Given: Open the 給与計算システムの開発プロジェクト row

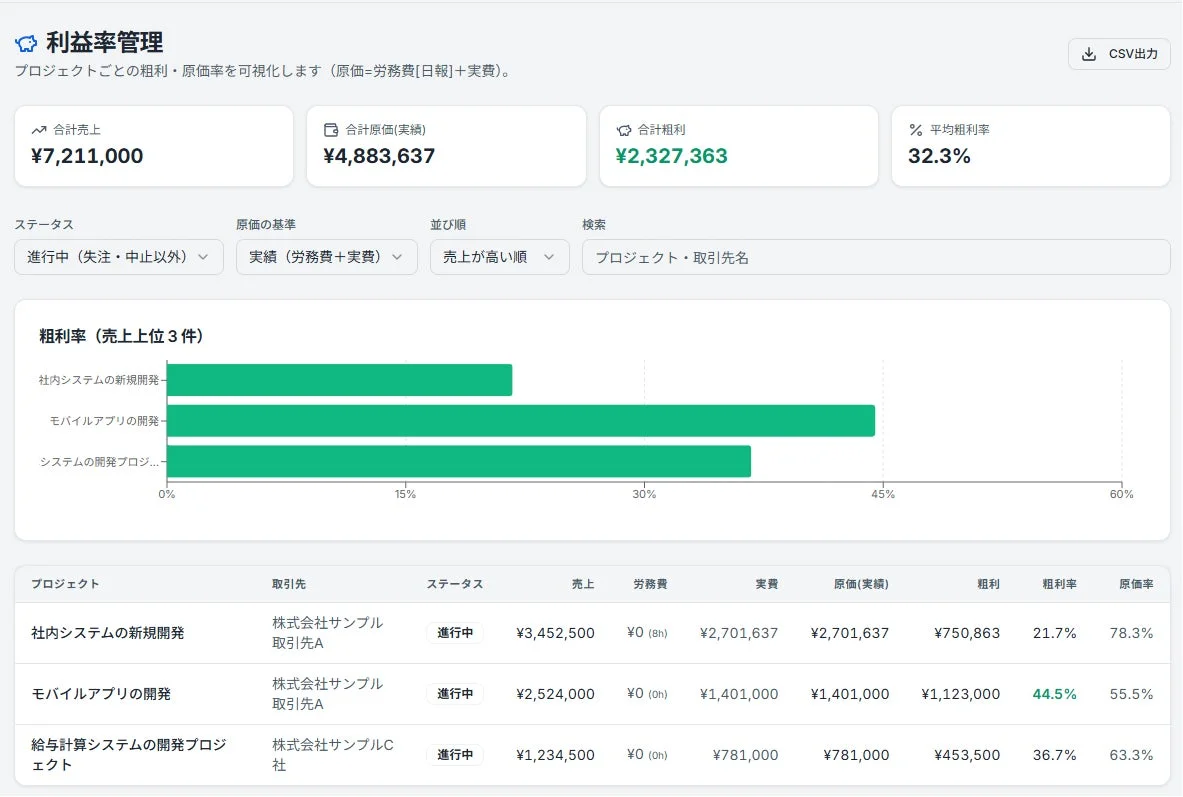Looking at the screenshot, I should (592, 755).
